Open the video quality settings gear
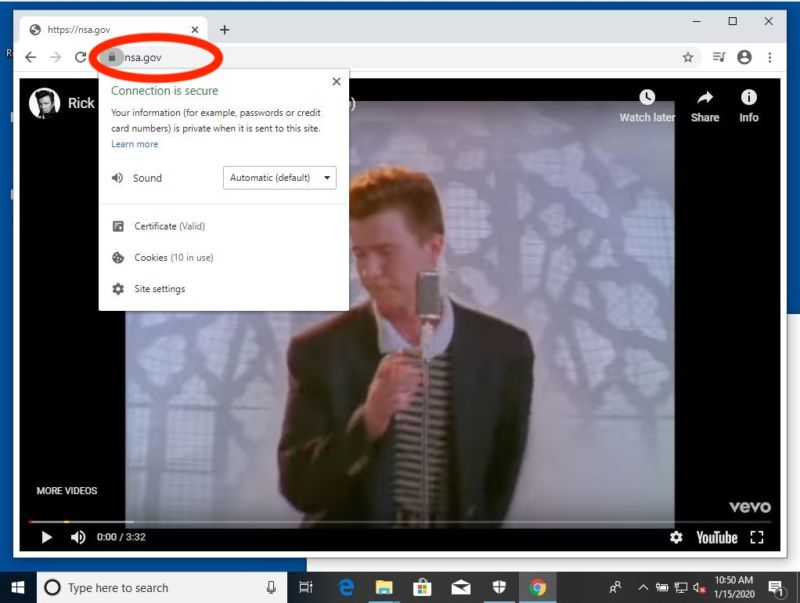The width and height of the screenshot is (800, 603). pyautogui.click(x=675, y=537)
